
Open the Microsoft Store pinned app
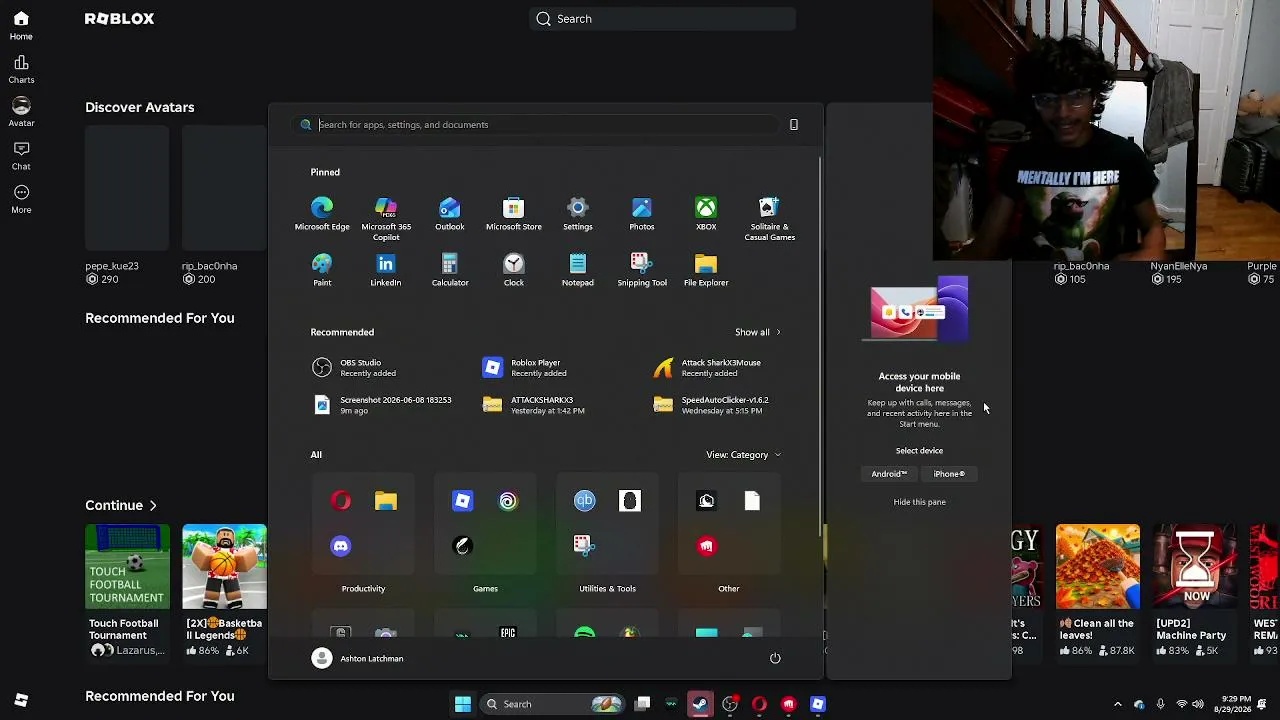coord(514,214)
